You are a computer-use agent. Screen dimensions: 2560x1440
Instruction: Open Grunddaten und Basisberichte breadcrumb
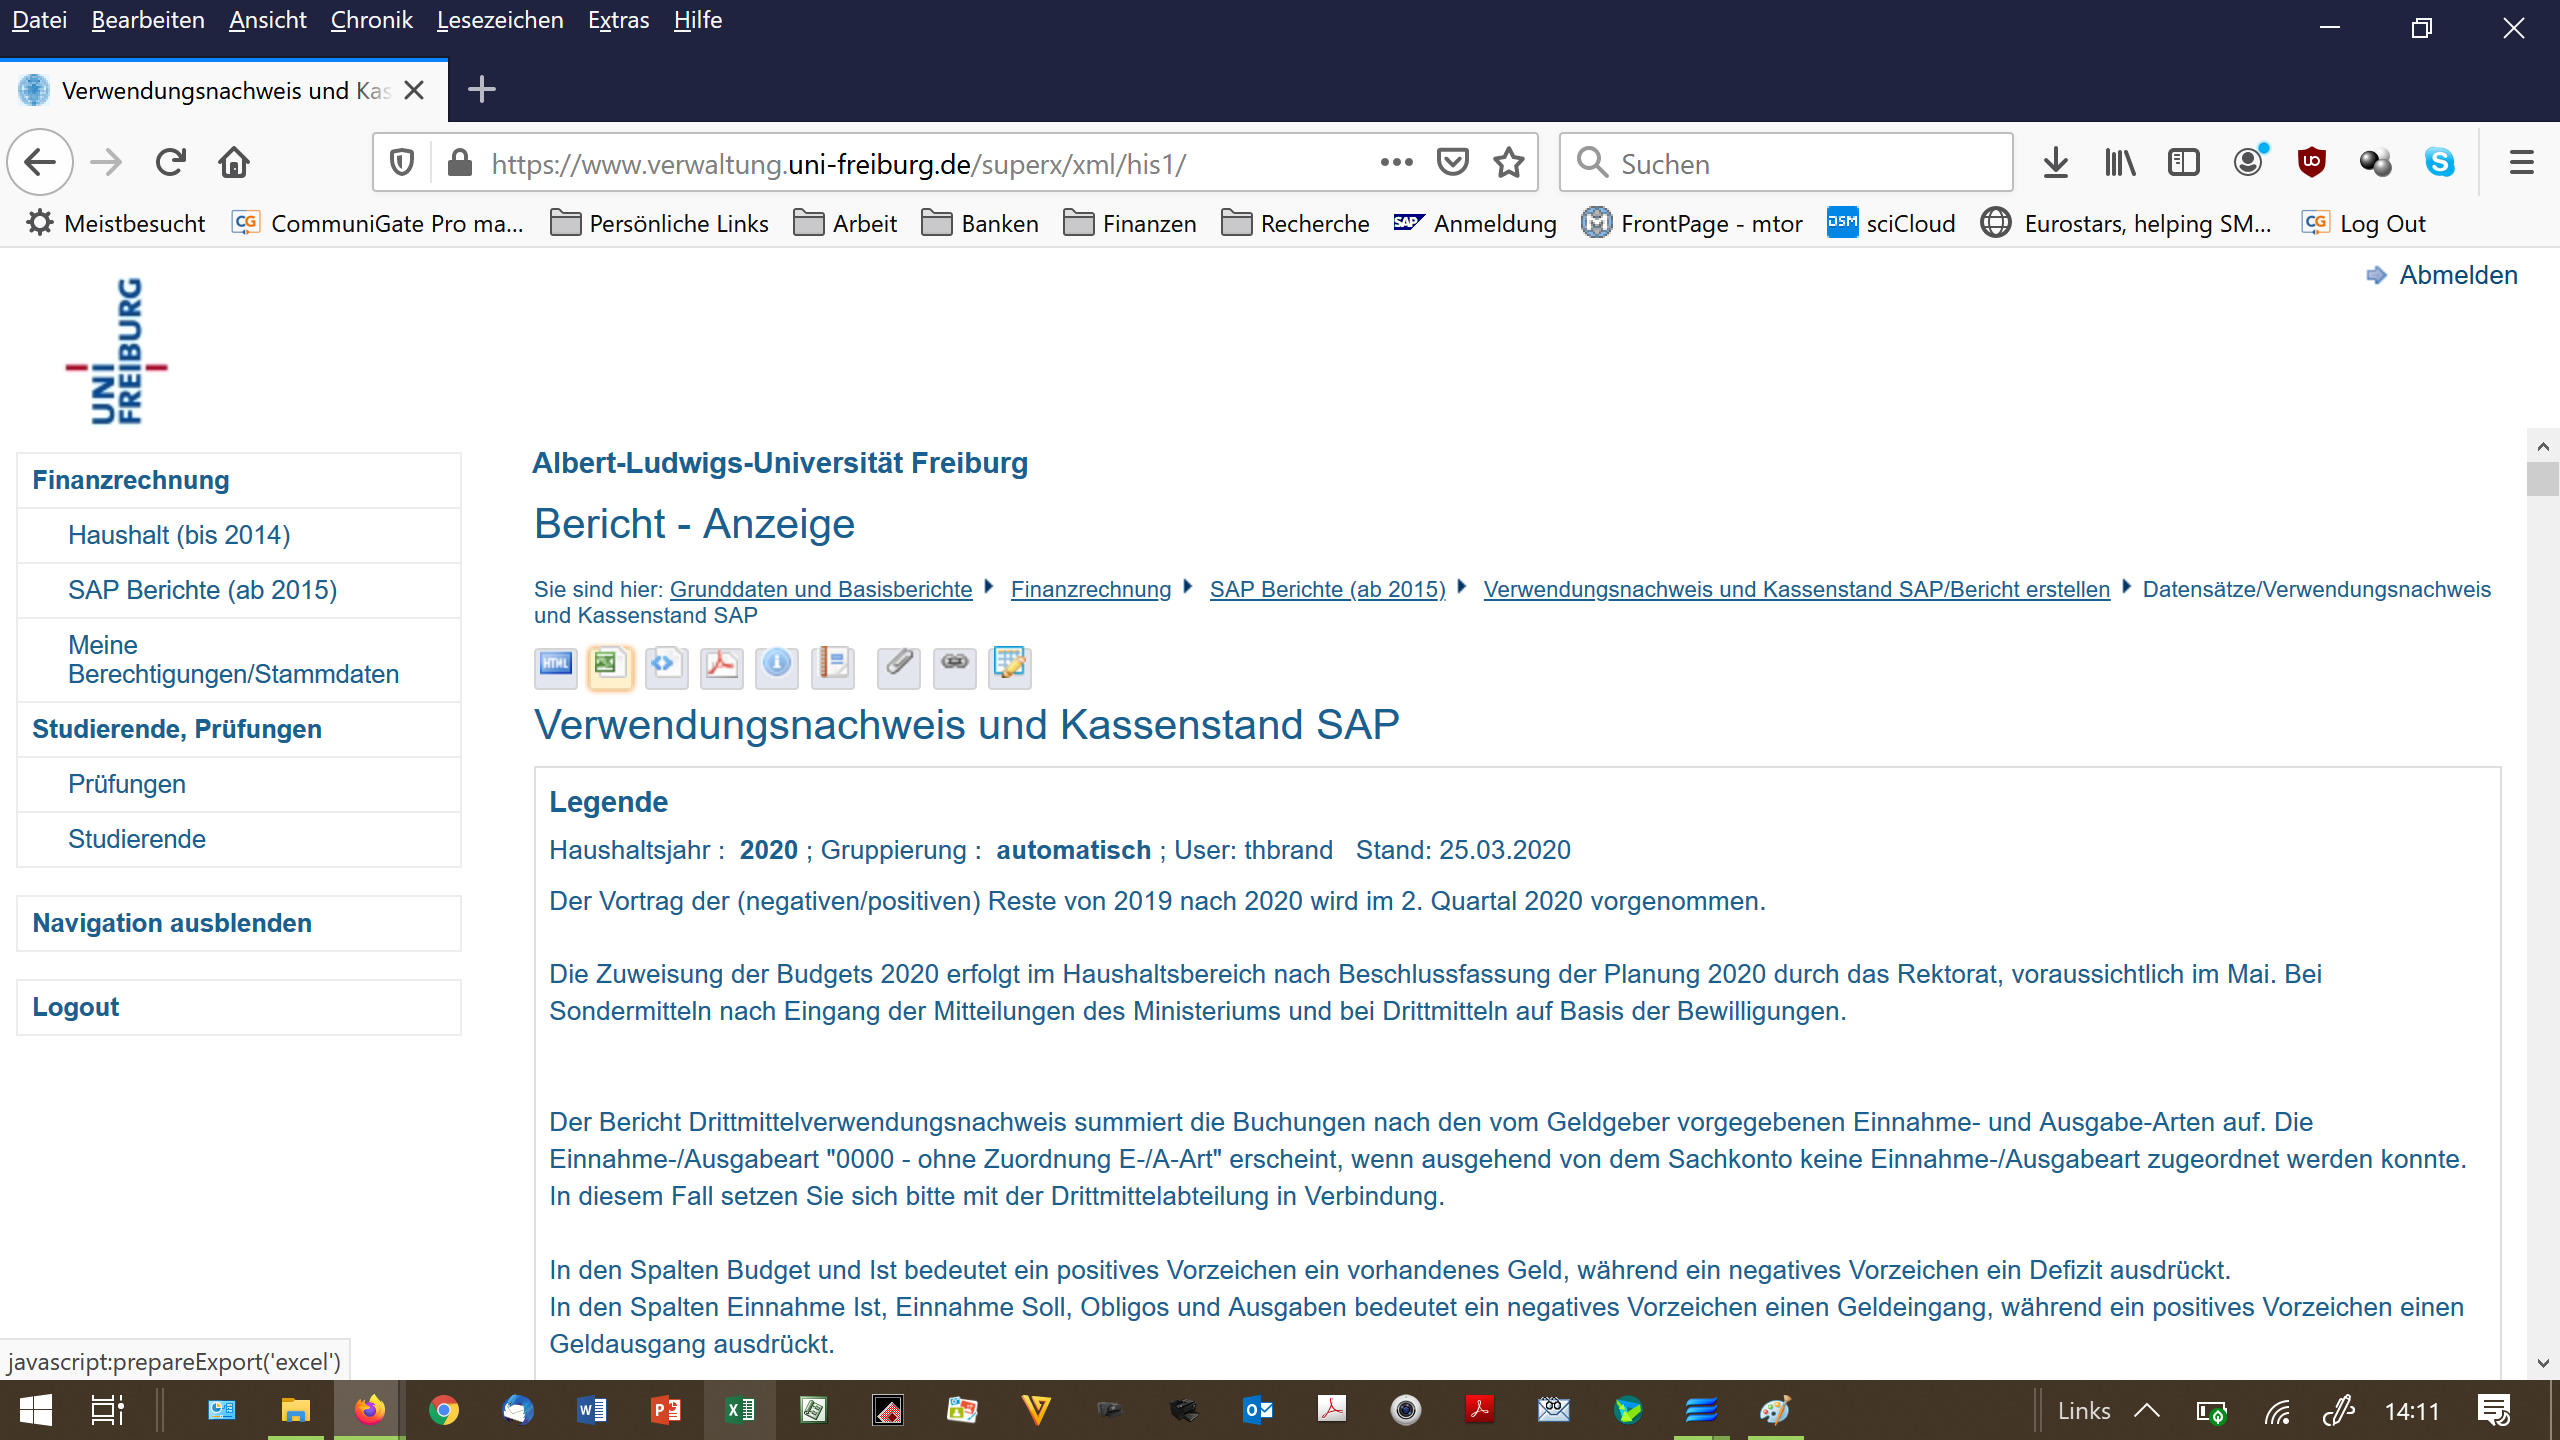click(821, 589)
